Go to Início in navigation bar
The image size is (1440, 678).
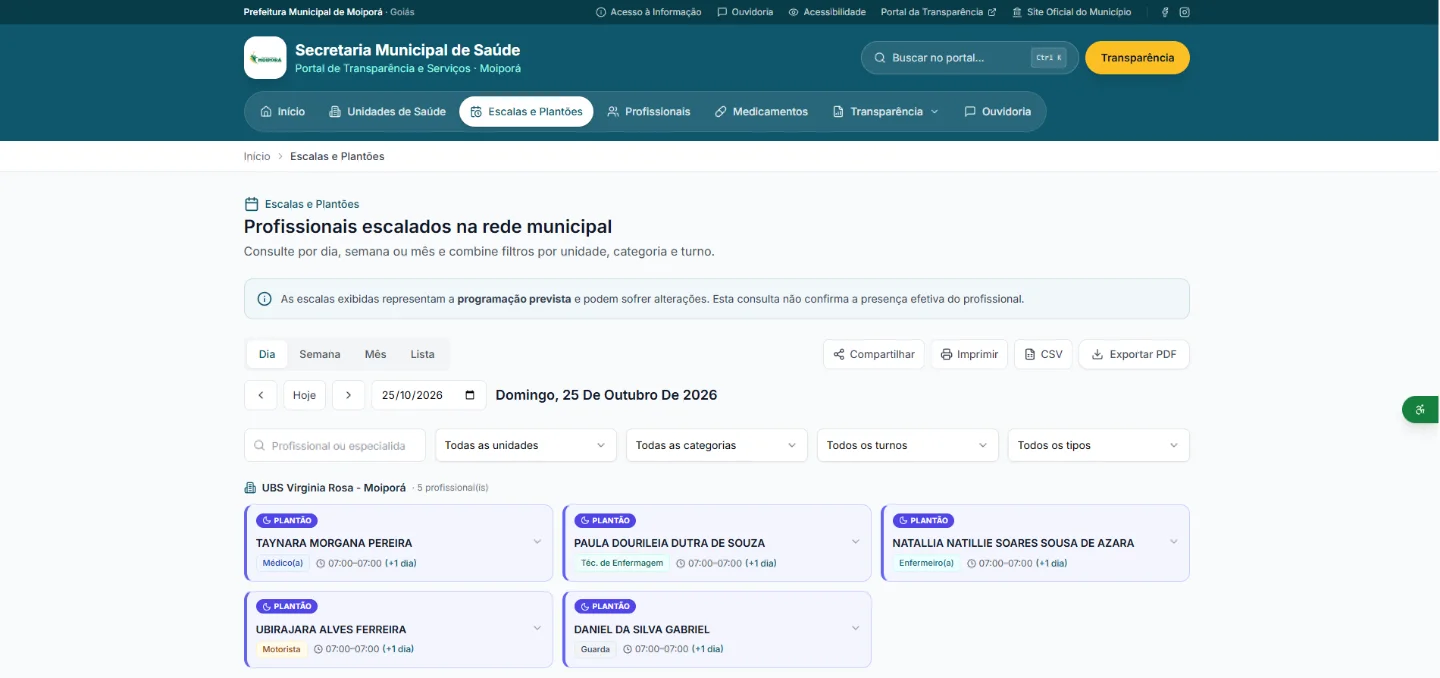point(282,112)
